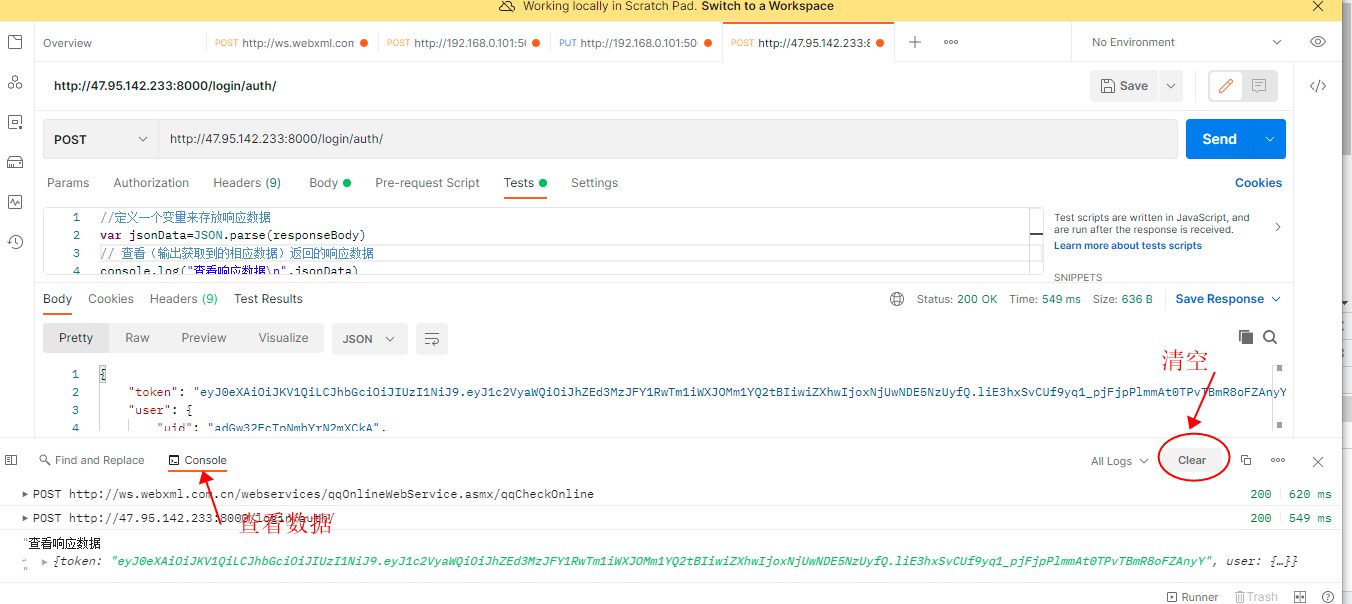Viewport: 1352px width, 604px height.
Task: Expand the logged token object
Action: 44,562
